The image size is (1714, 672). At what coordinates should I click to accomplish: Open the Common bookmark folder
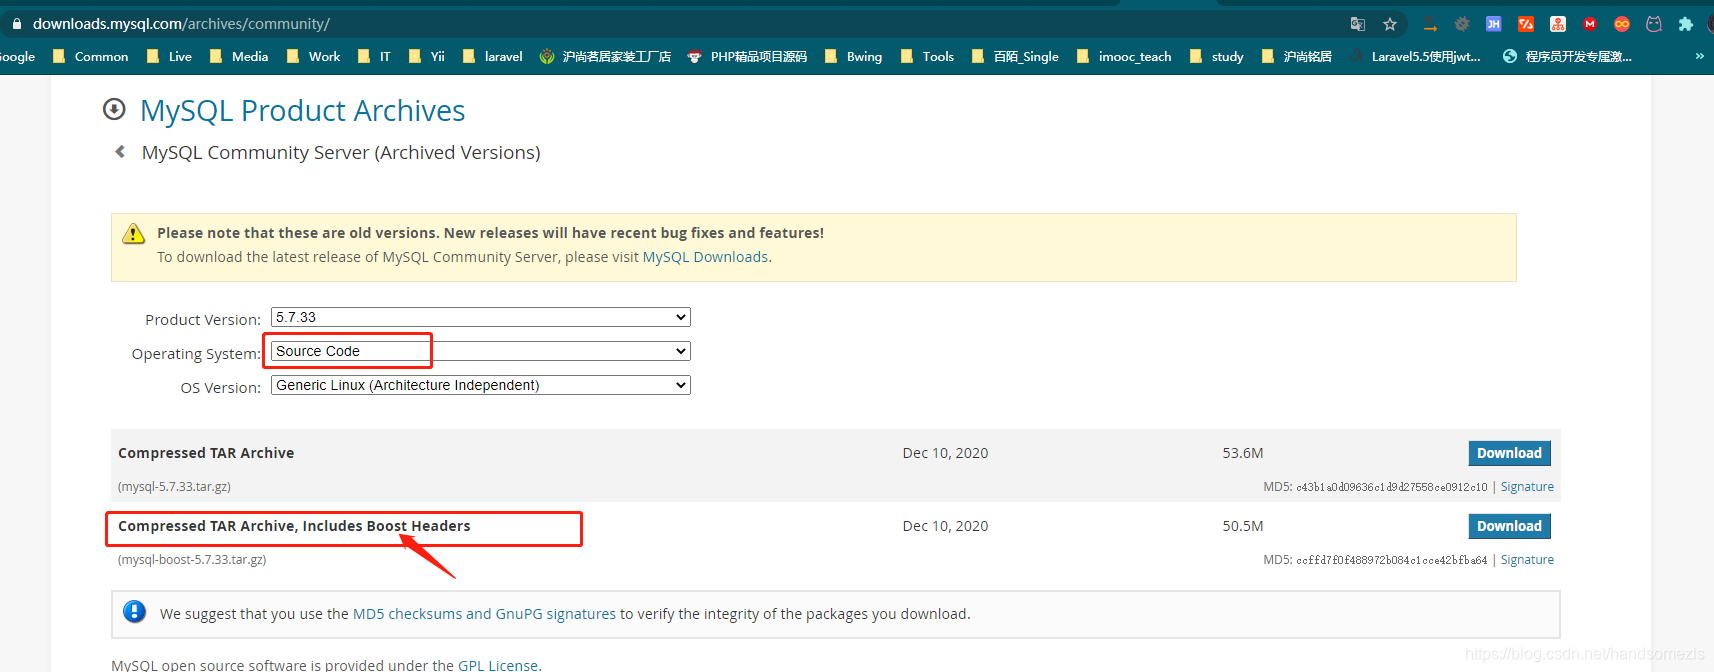point(90,57)
